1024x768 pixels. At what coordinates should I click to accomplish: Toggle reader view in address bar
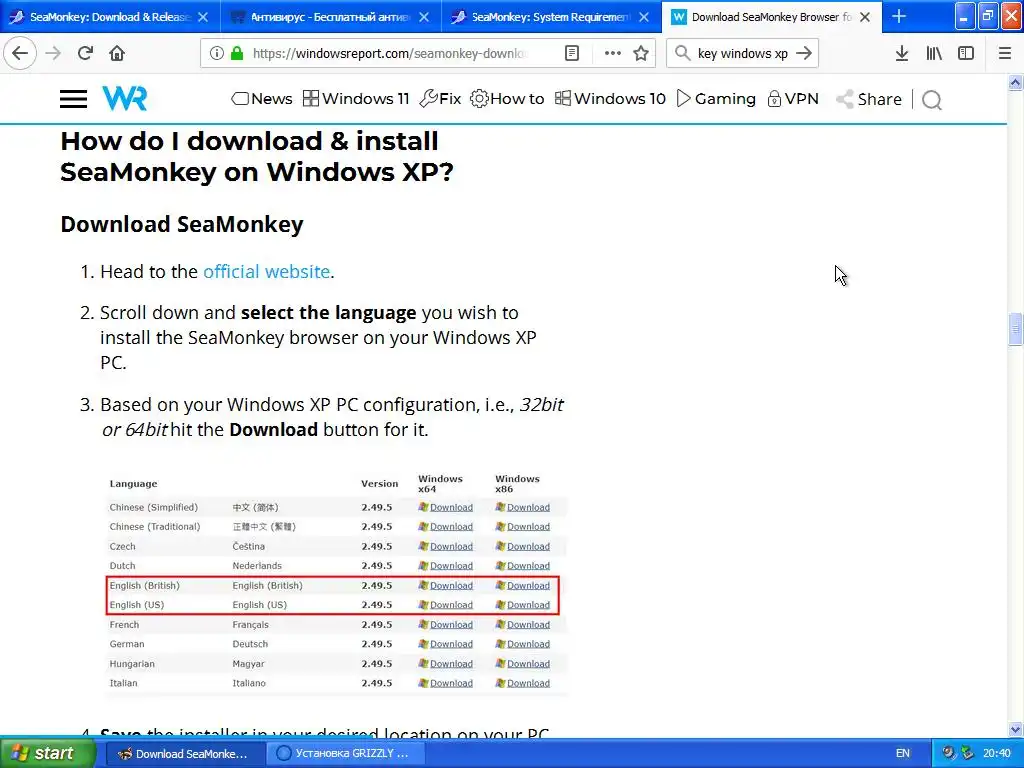click(571, 53)
